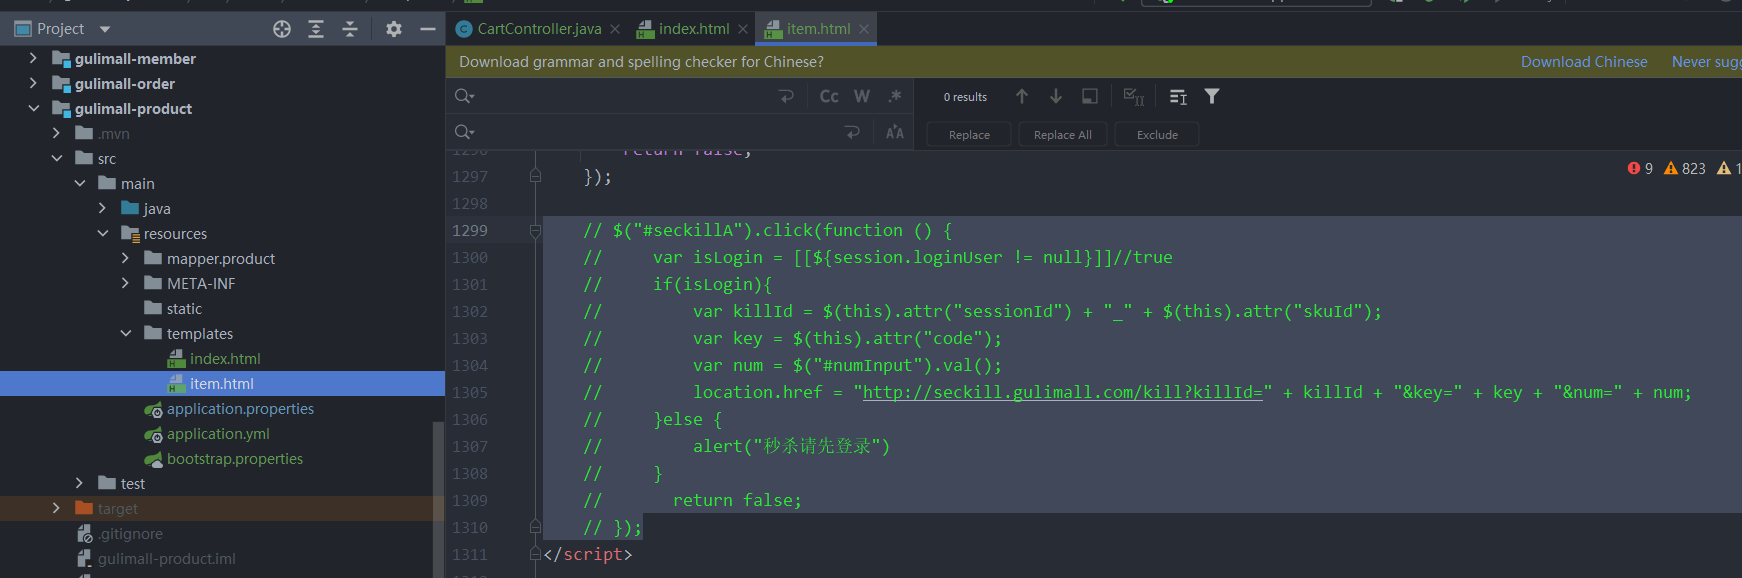1742x578 pixels.
Task: Open search history magnifier in find field
Action: pos(464,96)
